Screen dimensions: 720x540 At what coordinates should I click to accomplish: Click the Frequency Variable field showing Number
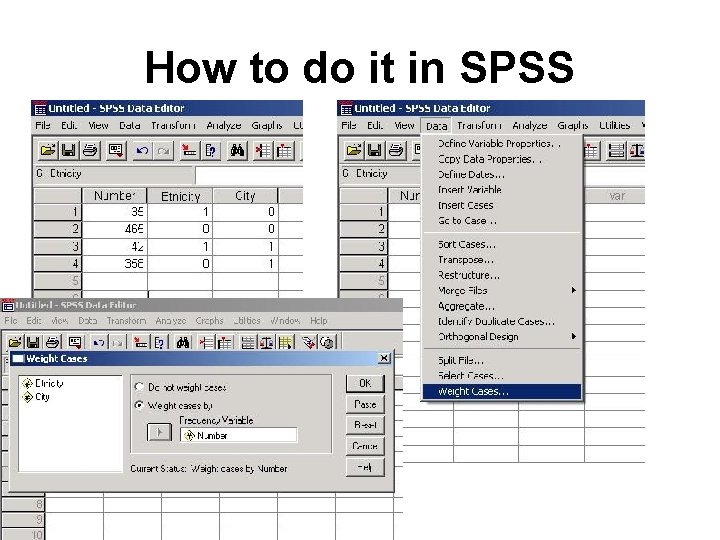coord(238,435)
